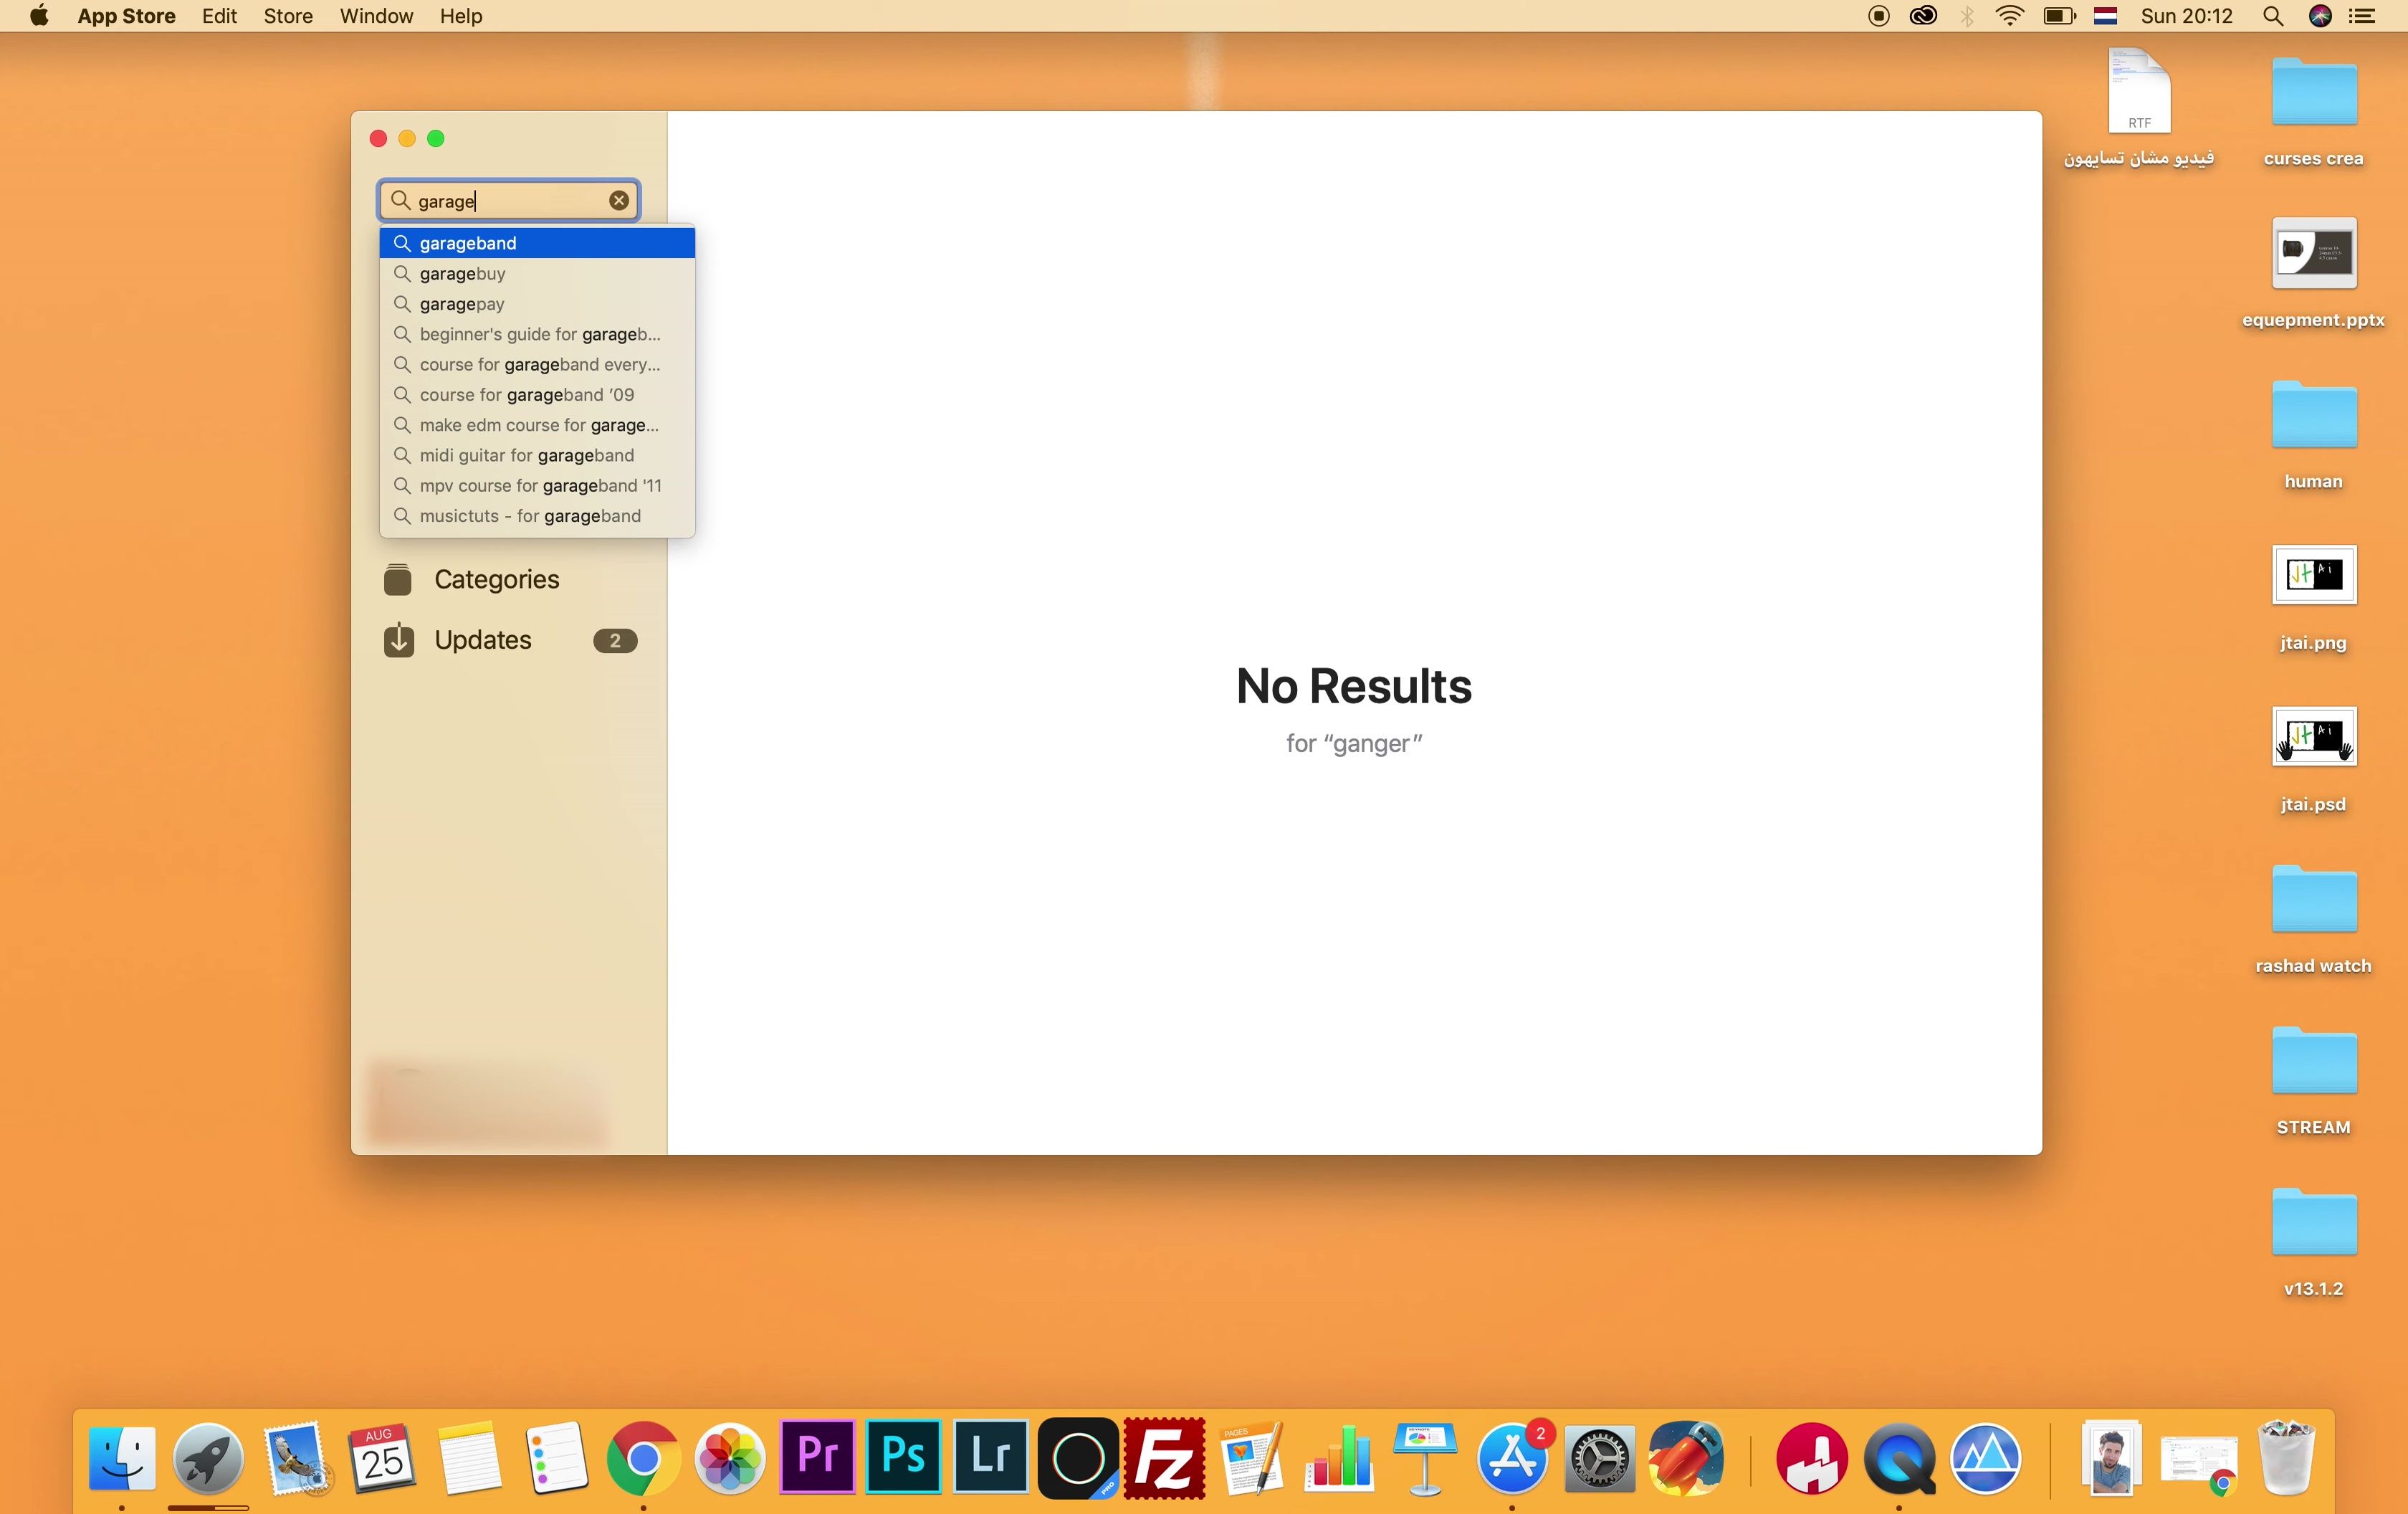Open System Preferences in the Dock
Viewport: 2408px width, 1514px height.
click(1599, 1458)
